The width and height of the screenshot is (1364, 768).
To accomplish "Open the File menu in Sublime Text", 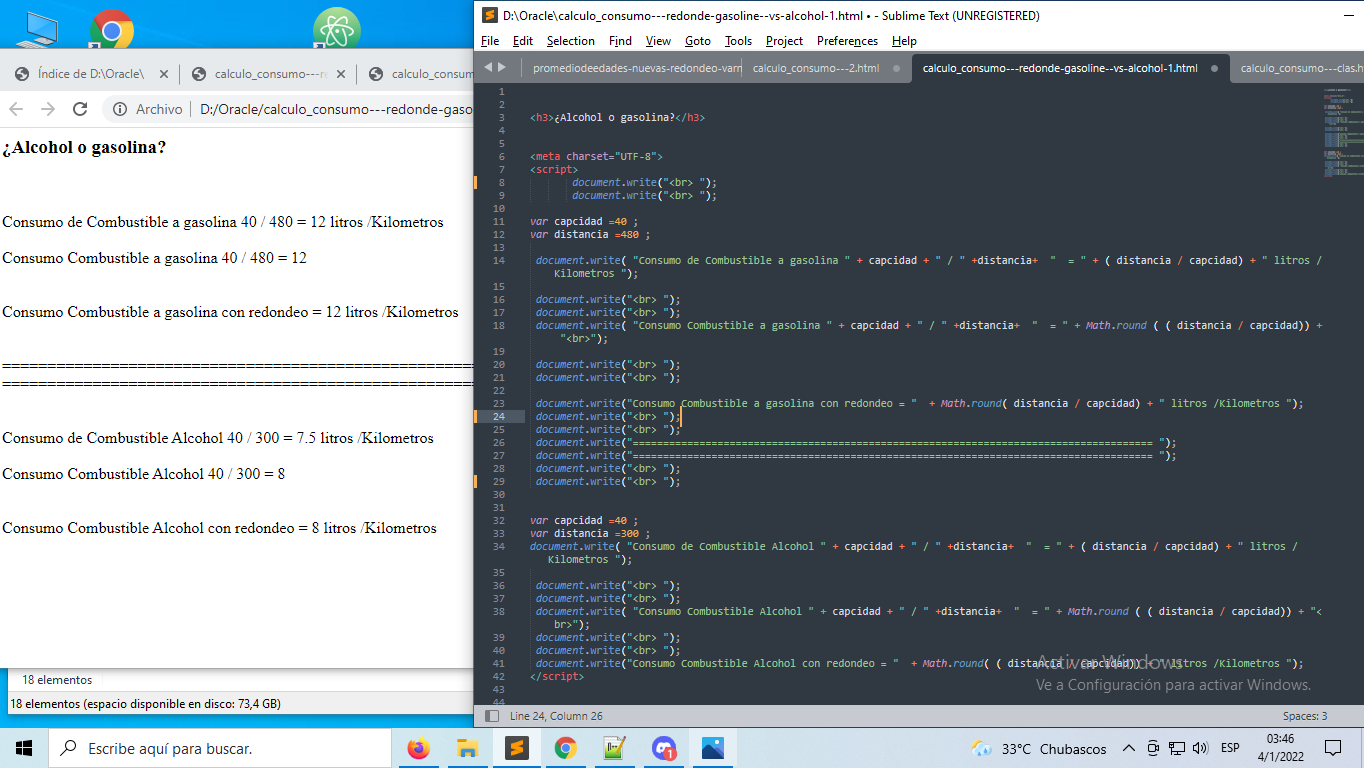I will coord(490,41).
